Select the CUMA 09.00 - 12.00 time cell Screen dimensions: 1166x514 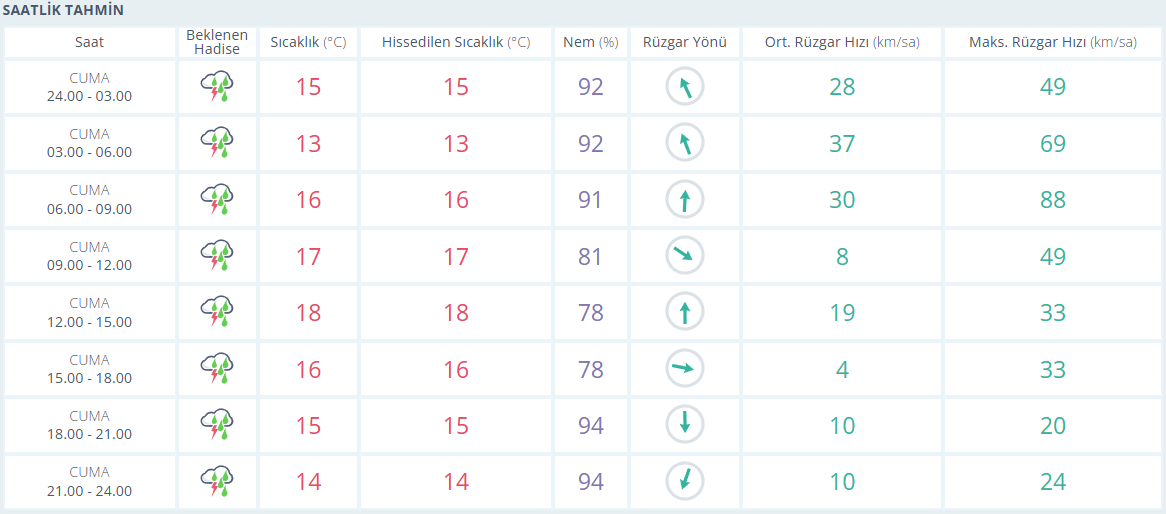[89, 256]
